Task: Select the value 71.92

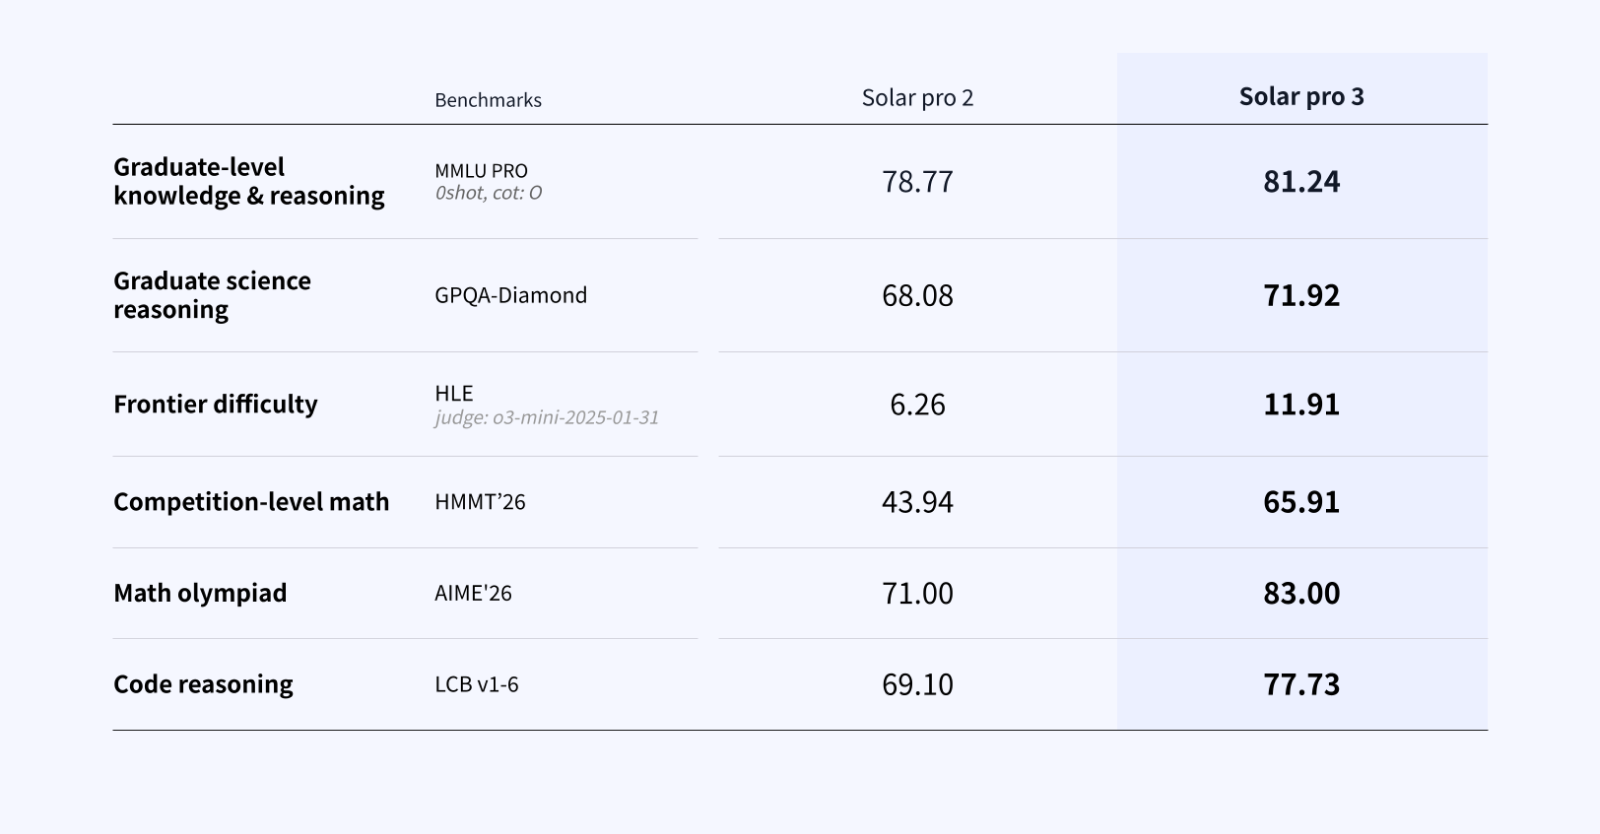Action: tap(1301, 296)
